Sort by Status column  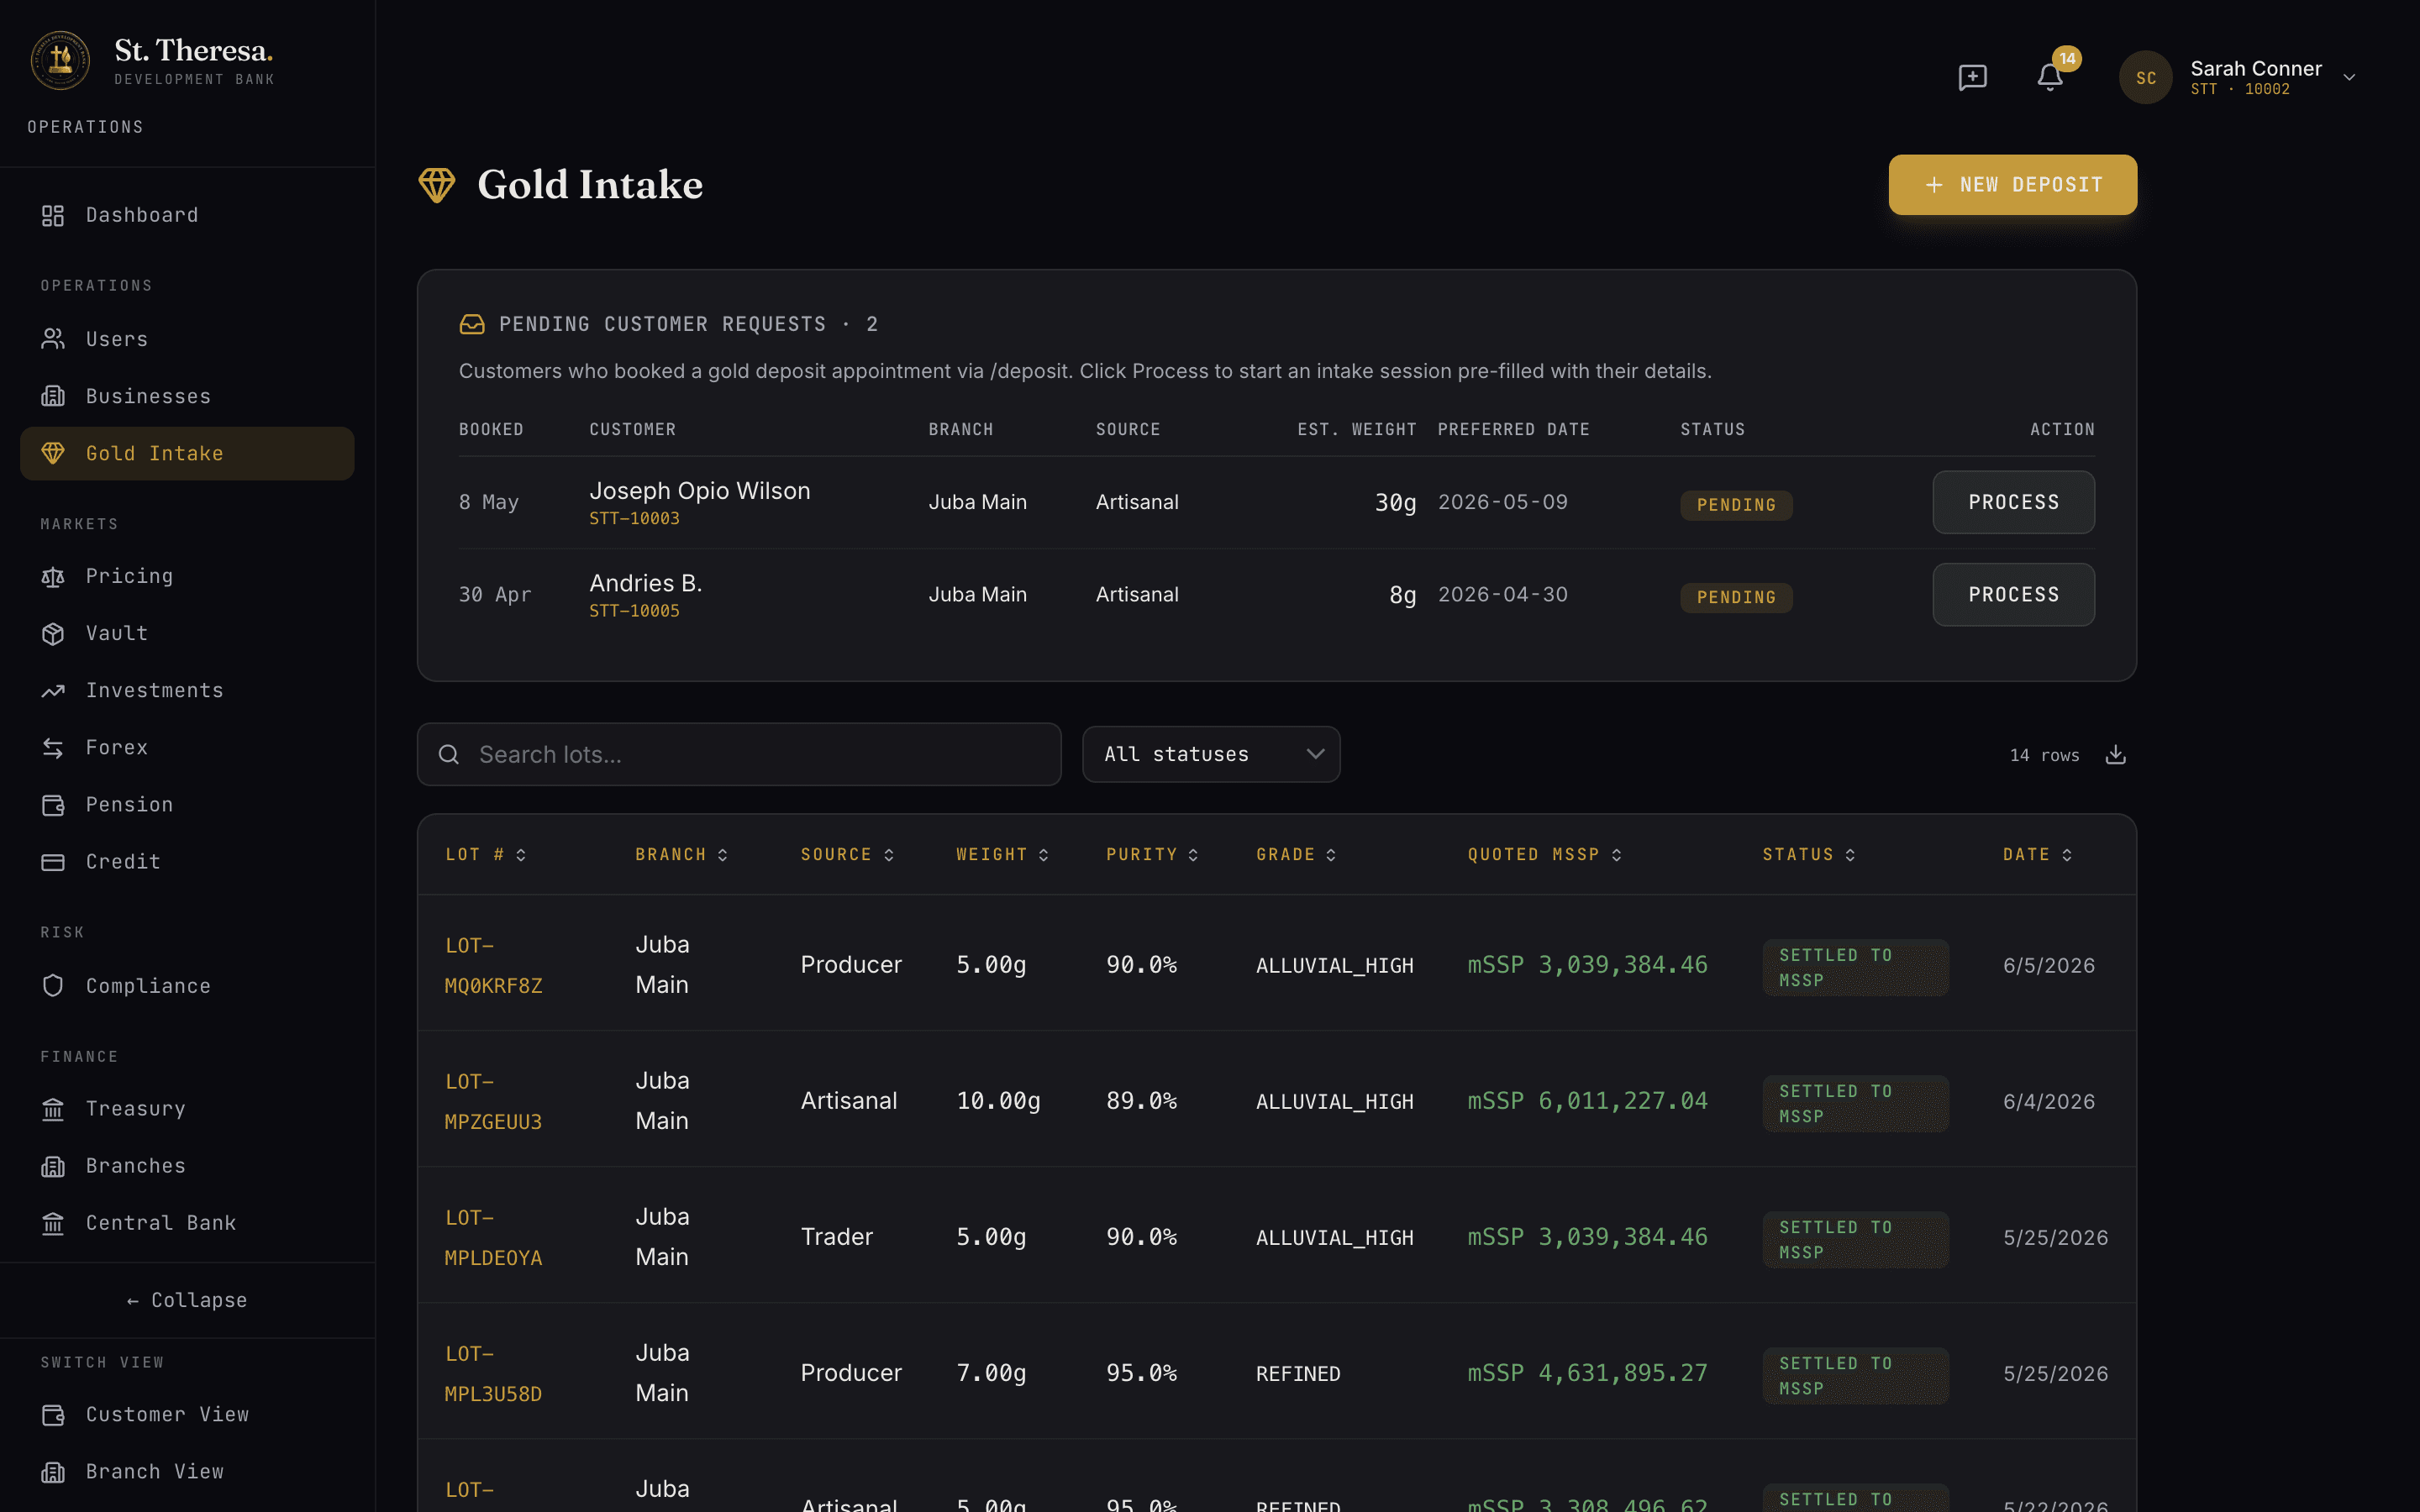click(x=1809, y=854)
